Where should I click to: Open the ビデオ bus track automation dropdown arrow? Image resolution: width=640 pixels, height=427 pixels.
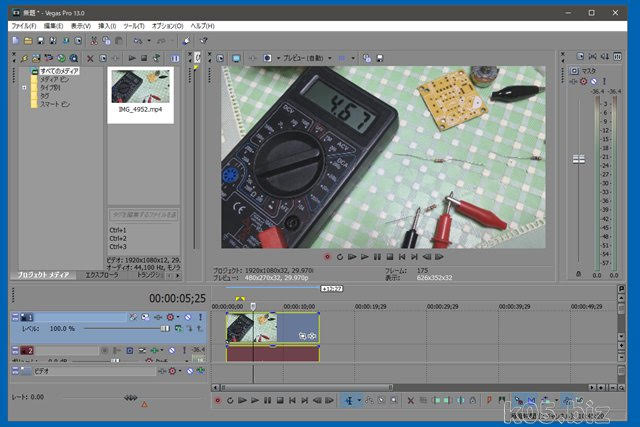coord(180,371)
